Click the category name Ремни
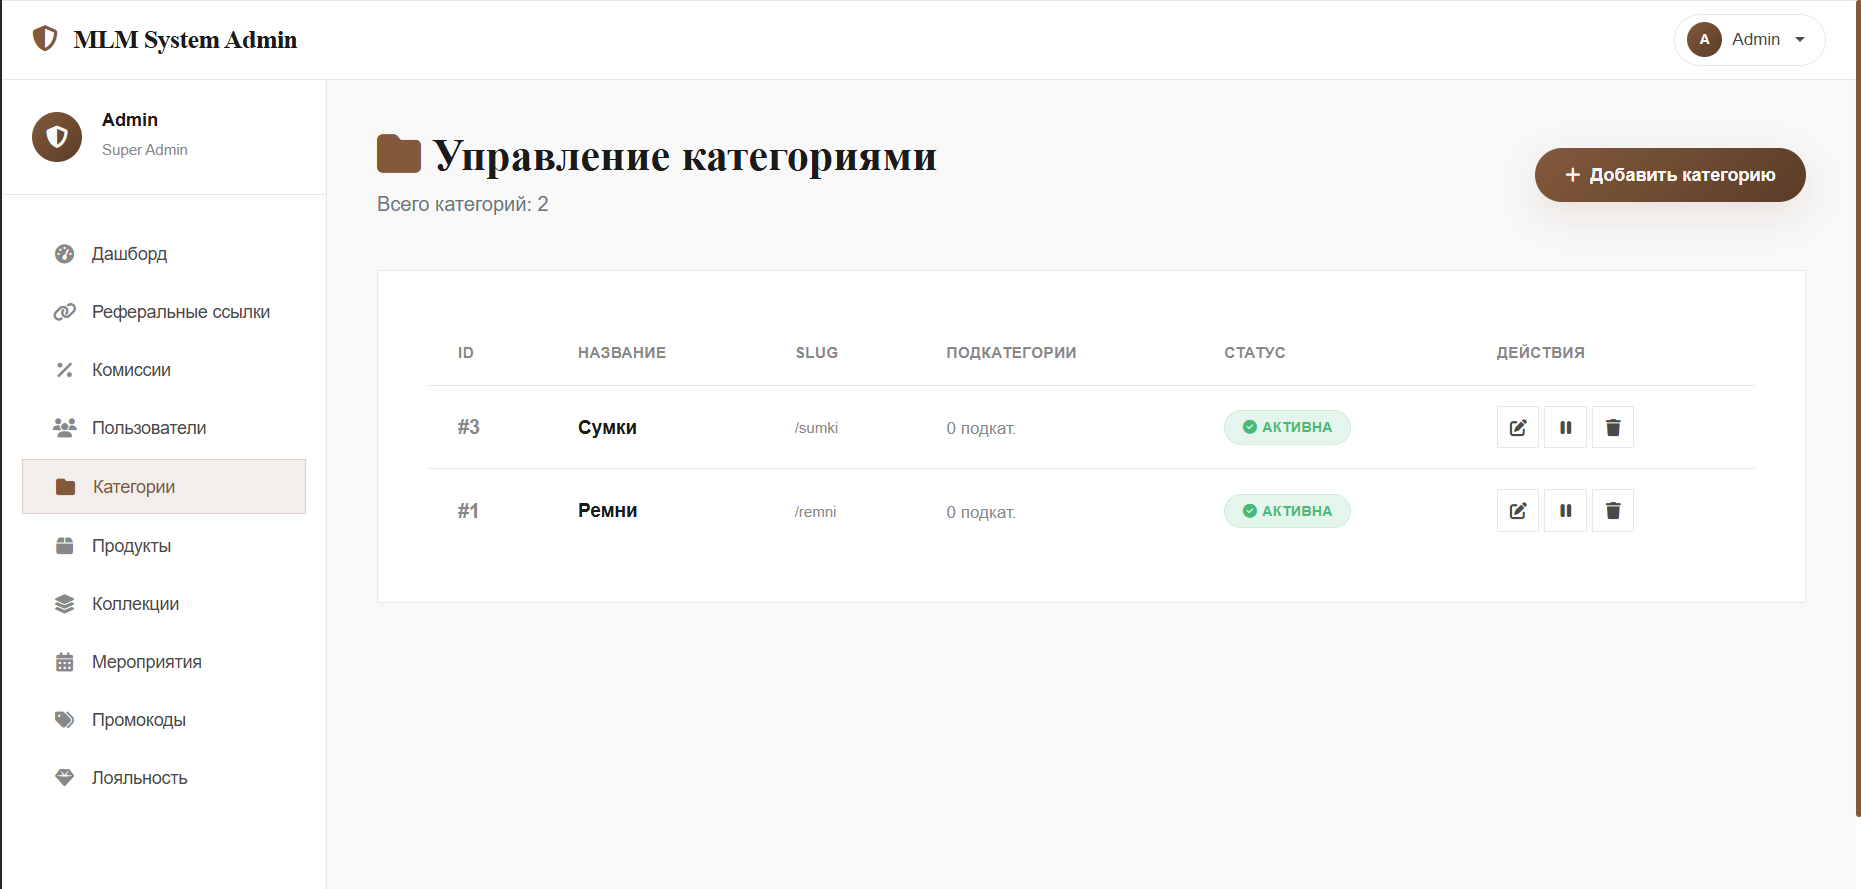 [x=607, y=510]
